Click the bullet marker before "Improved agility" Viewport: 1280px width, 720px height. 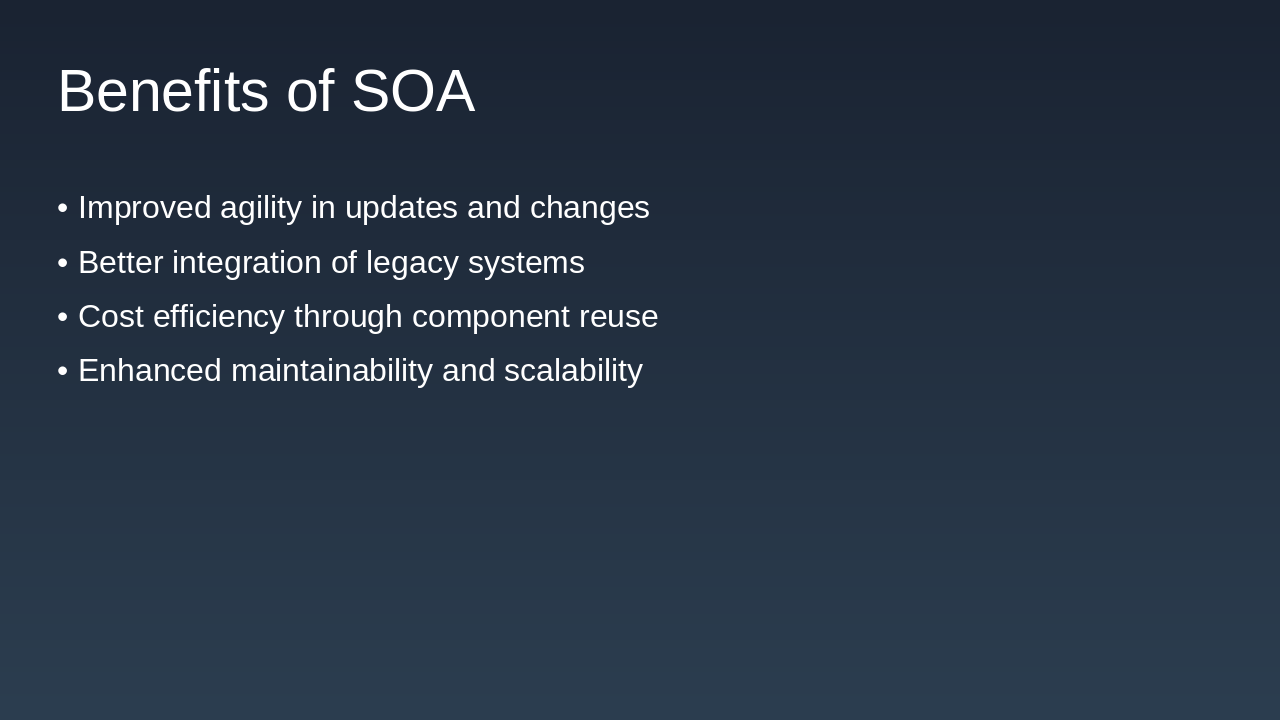(63, 208)
